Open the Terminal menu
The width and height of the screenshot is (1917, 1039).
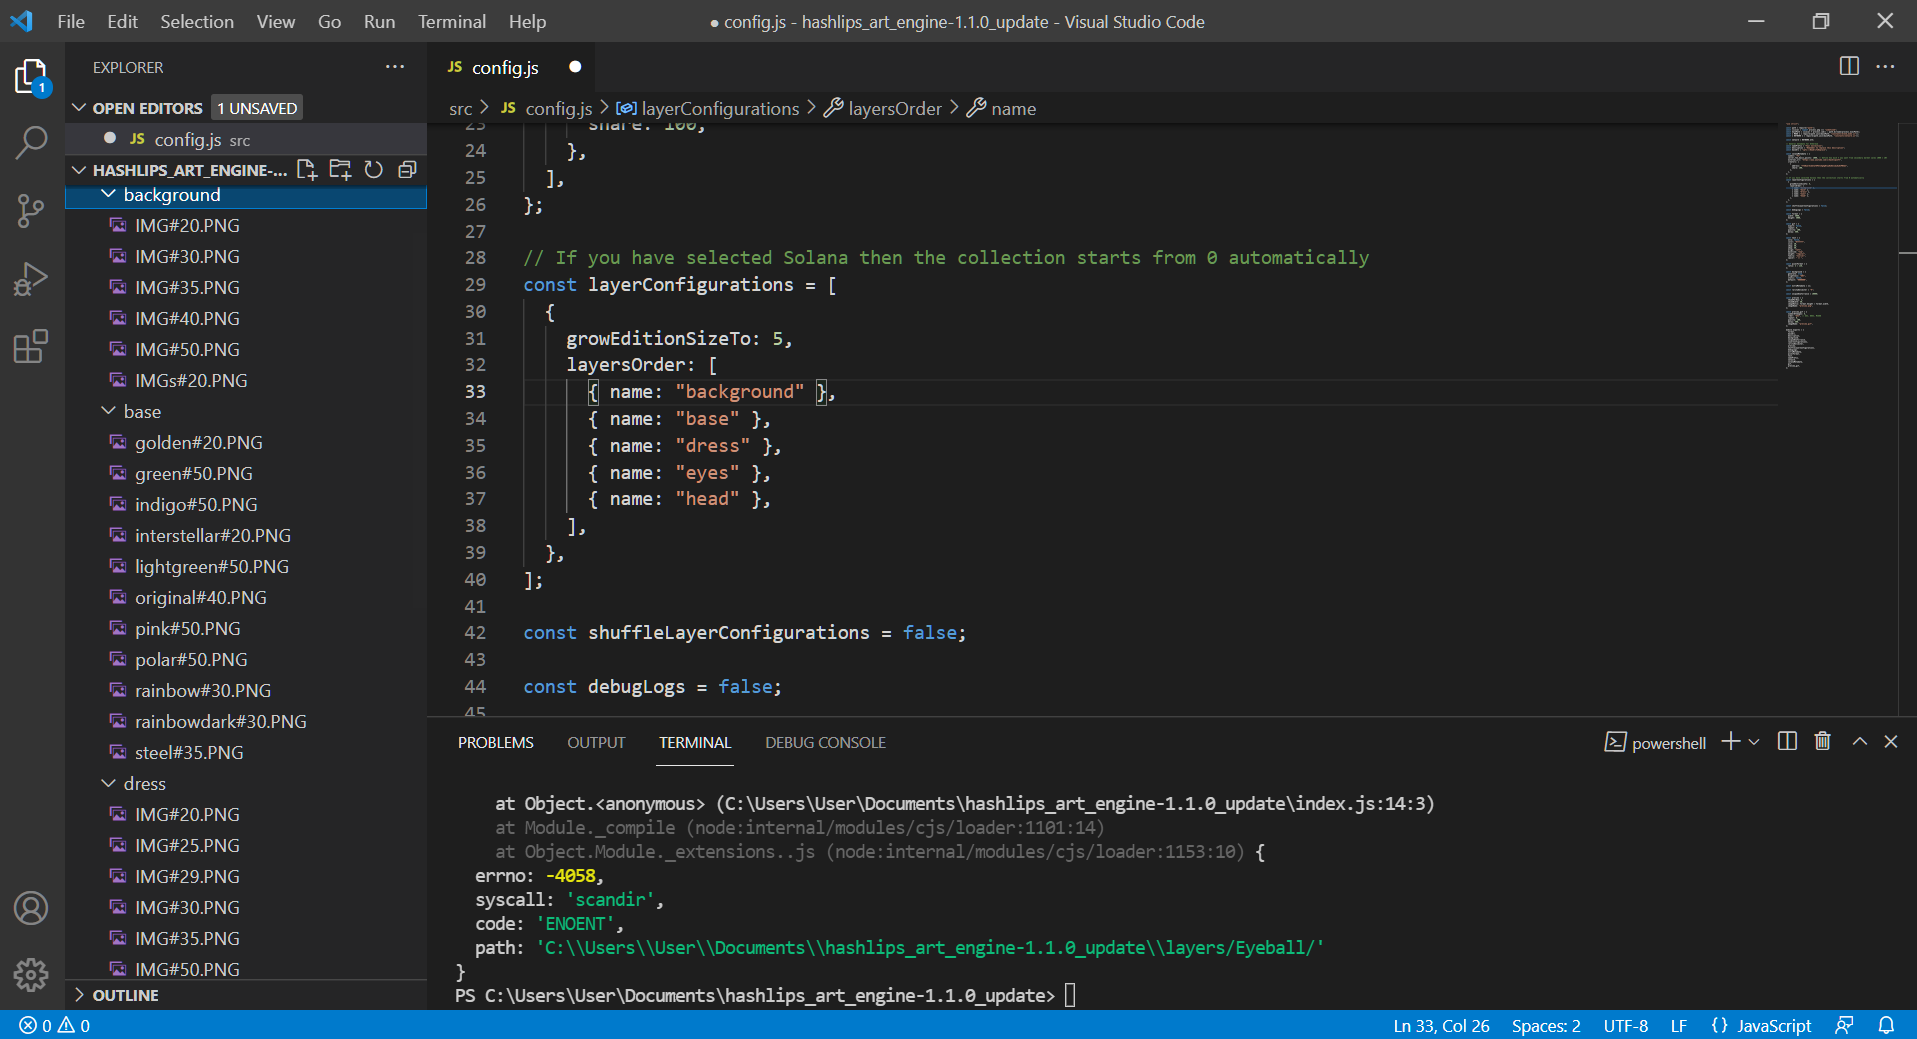point(451,21)
